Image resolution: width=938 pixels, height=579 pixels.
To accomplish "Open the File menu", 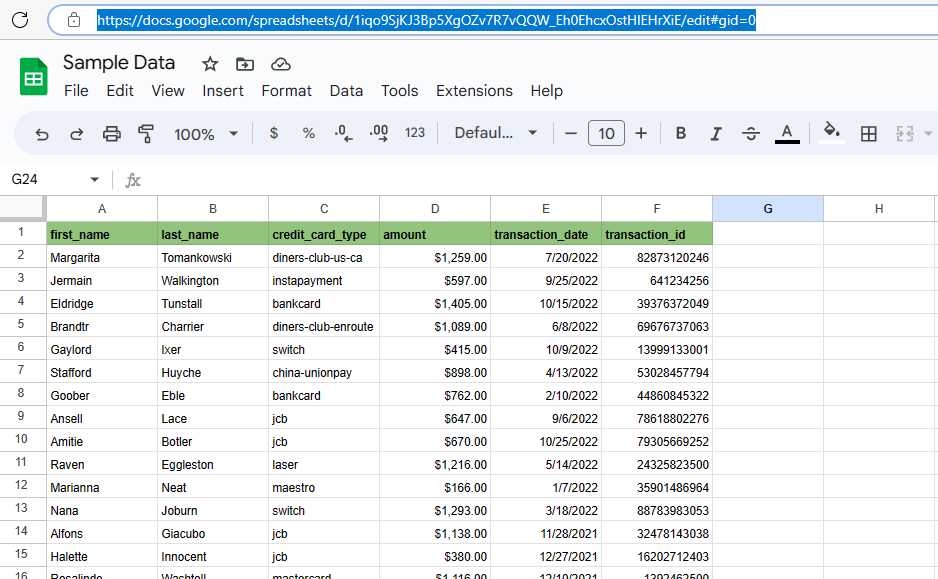I will tap(76, 91).
